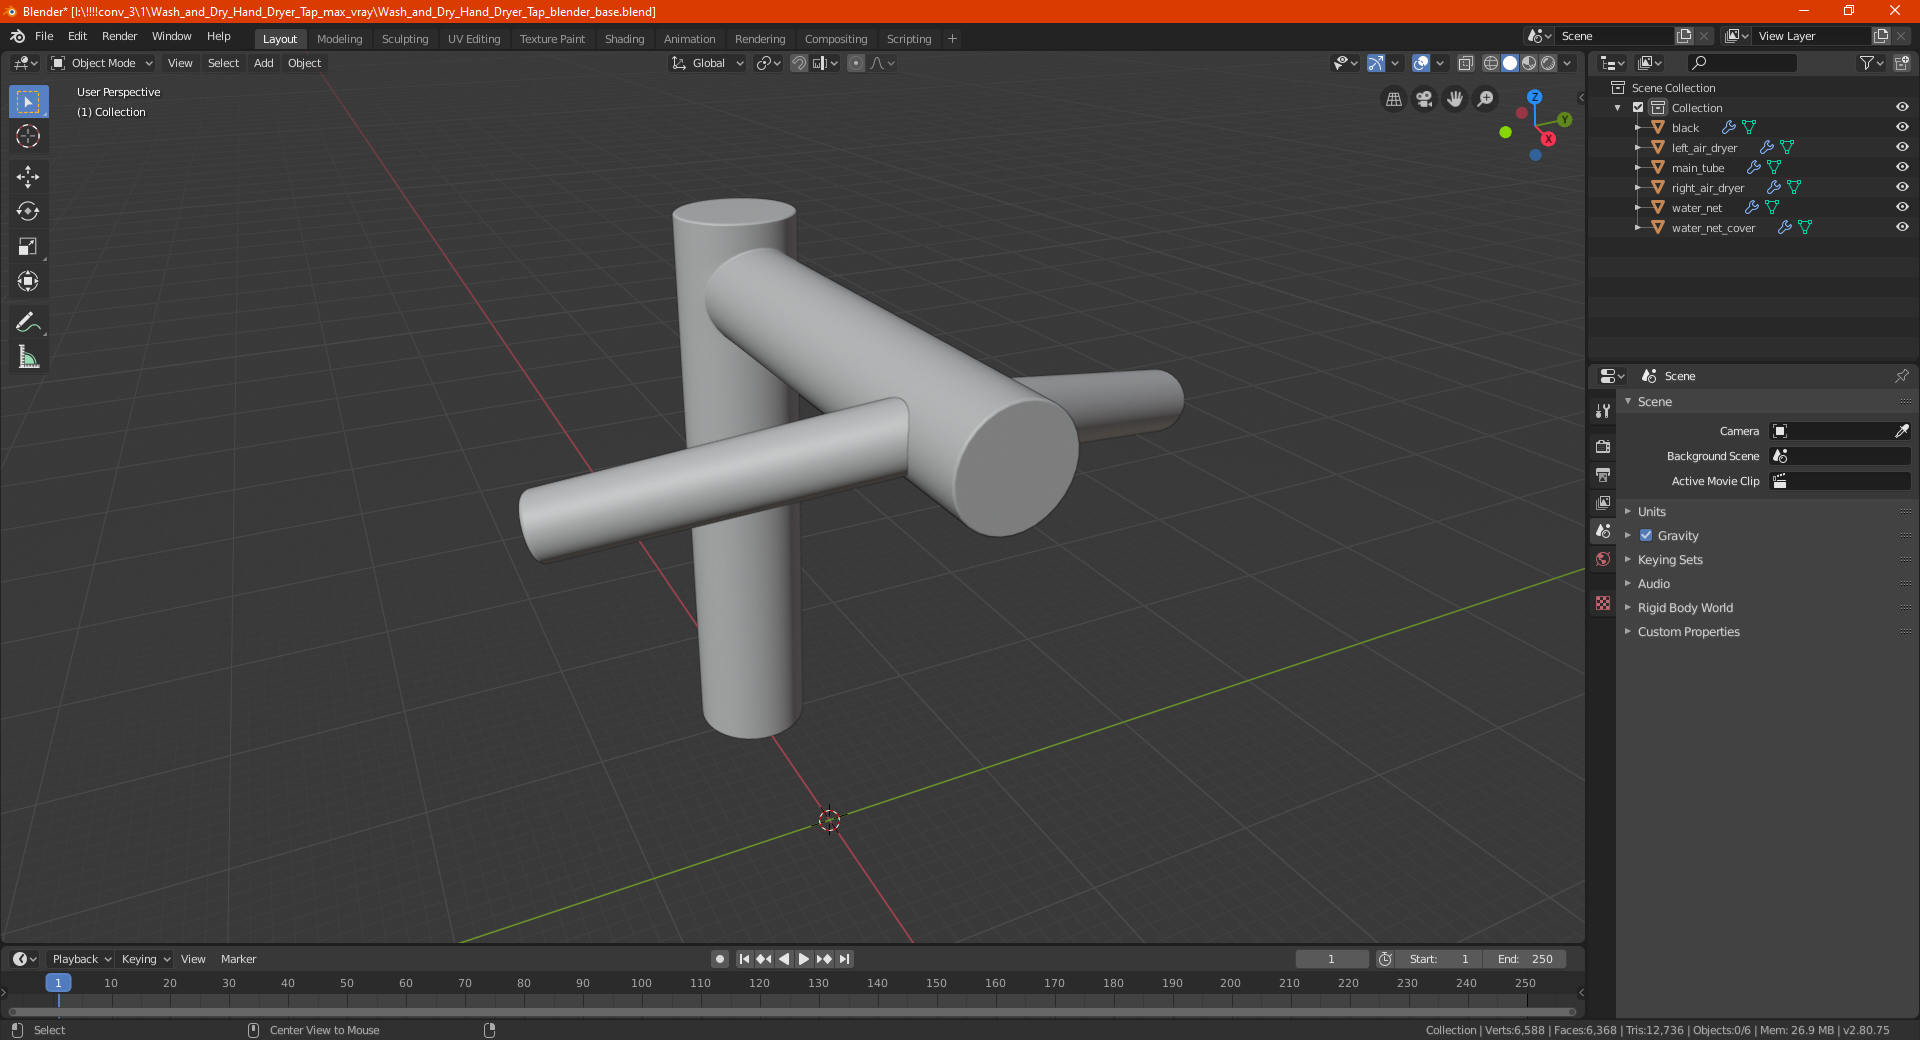The image size is (1920, 1040).
Task: Open the Render menu
Action: point(119,36)
